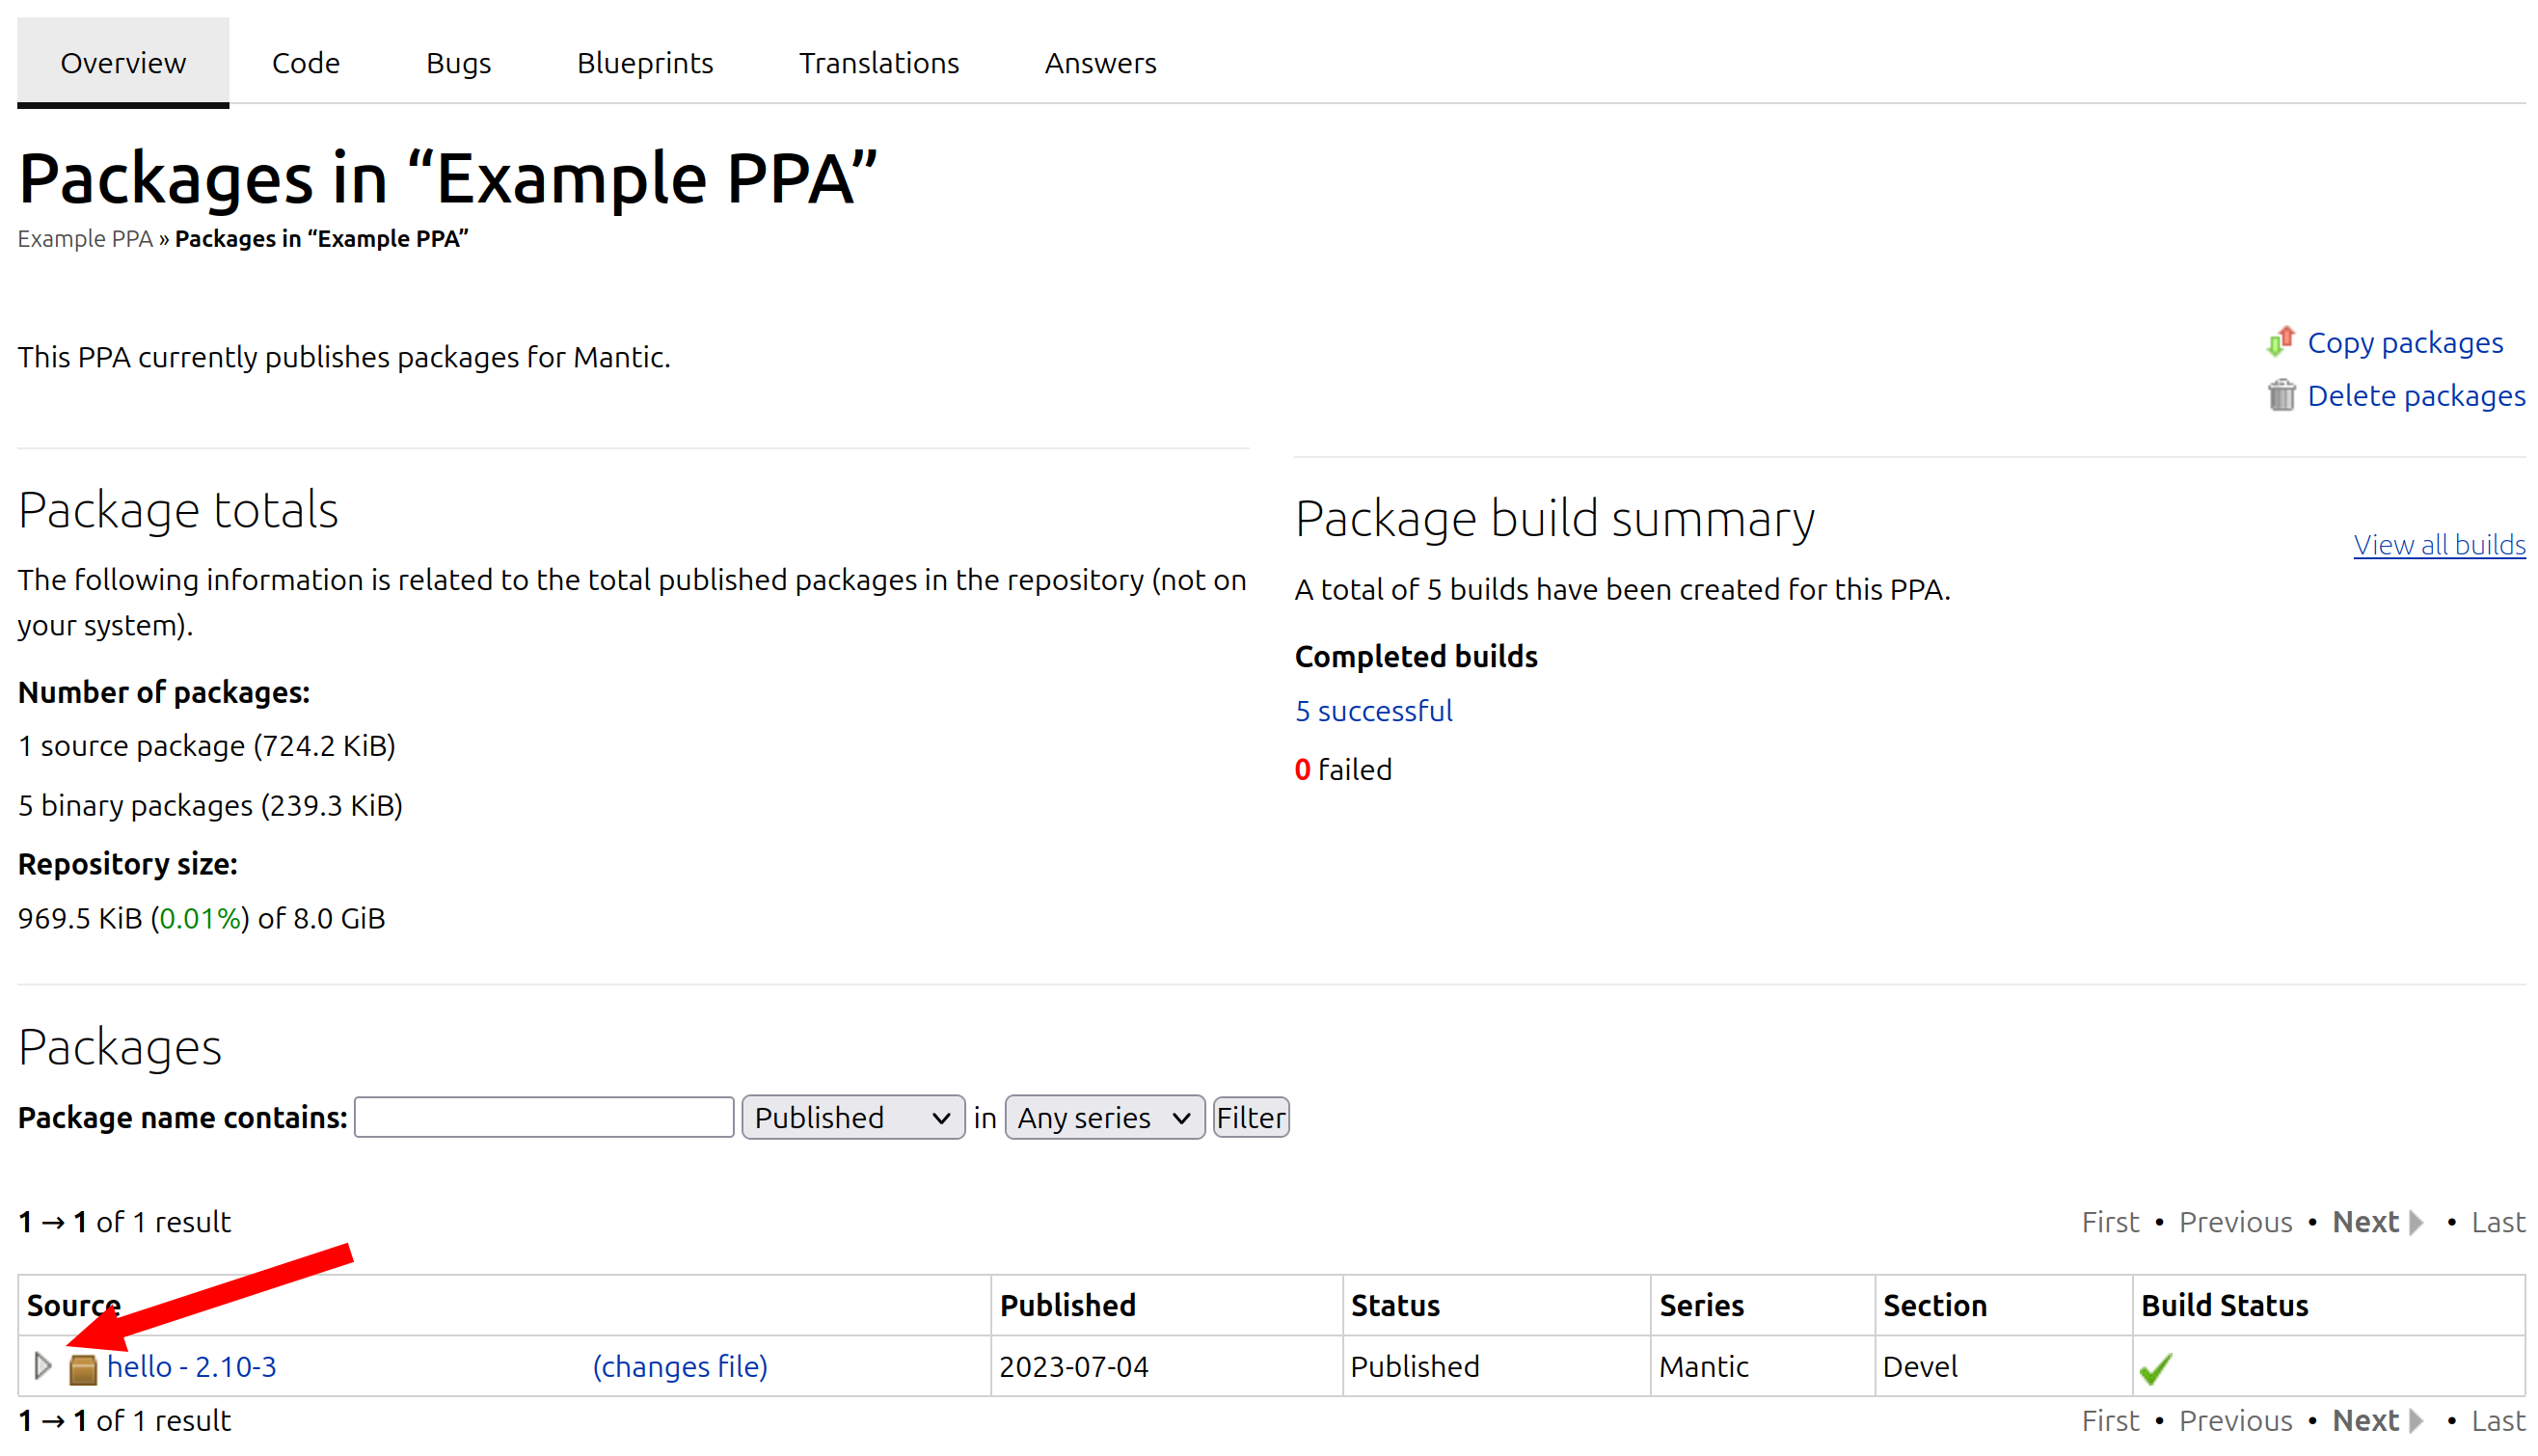Click the top Last pagination link
This screenshot has height=1456, width=2538.
2498,1222
